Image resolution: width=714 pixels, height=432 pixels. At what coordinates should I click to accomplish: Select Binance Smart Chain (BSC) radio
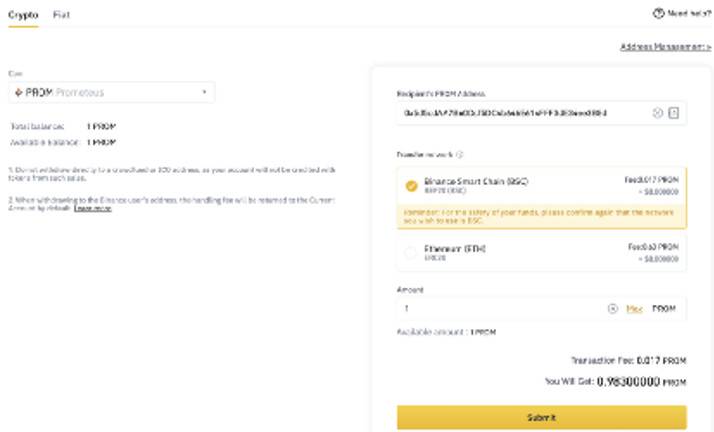(x=411, y=186)
